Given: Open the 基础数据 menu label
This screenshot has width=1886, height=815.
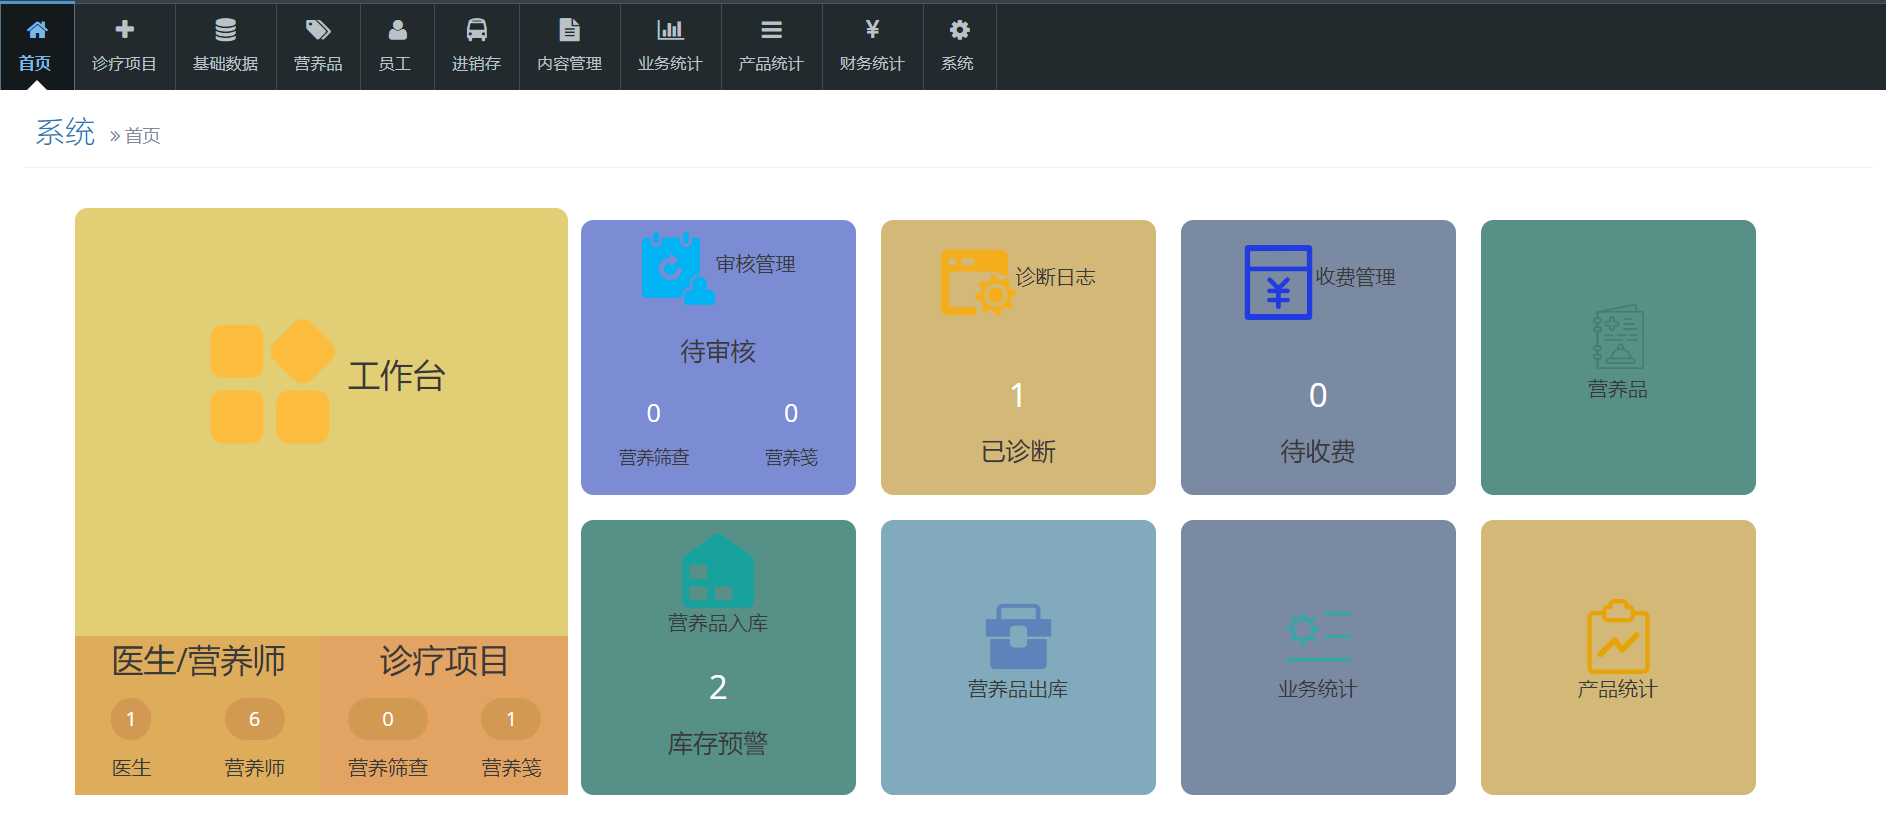Looking at the screenshot, I should point(225,63).
